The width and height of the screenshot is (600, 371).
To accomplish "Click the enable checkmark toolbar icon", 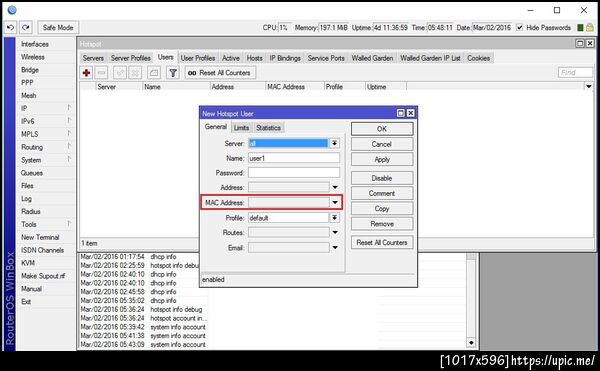I will [x=120, y=73].
